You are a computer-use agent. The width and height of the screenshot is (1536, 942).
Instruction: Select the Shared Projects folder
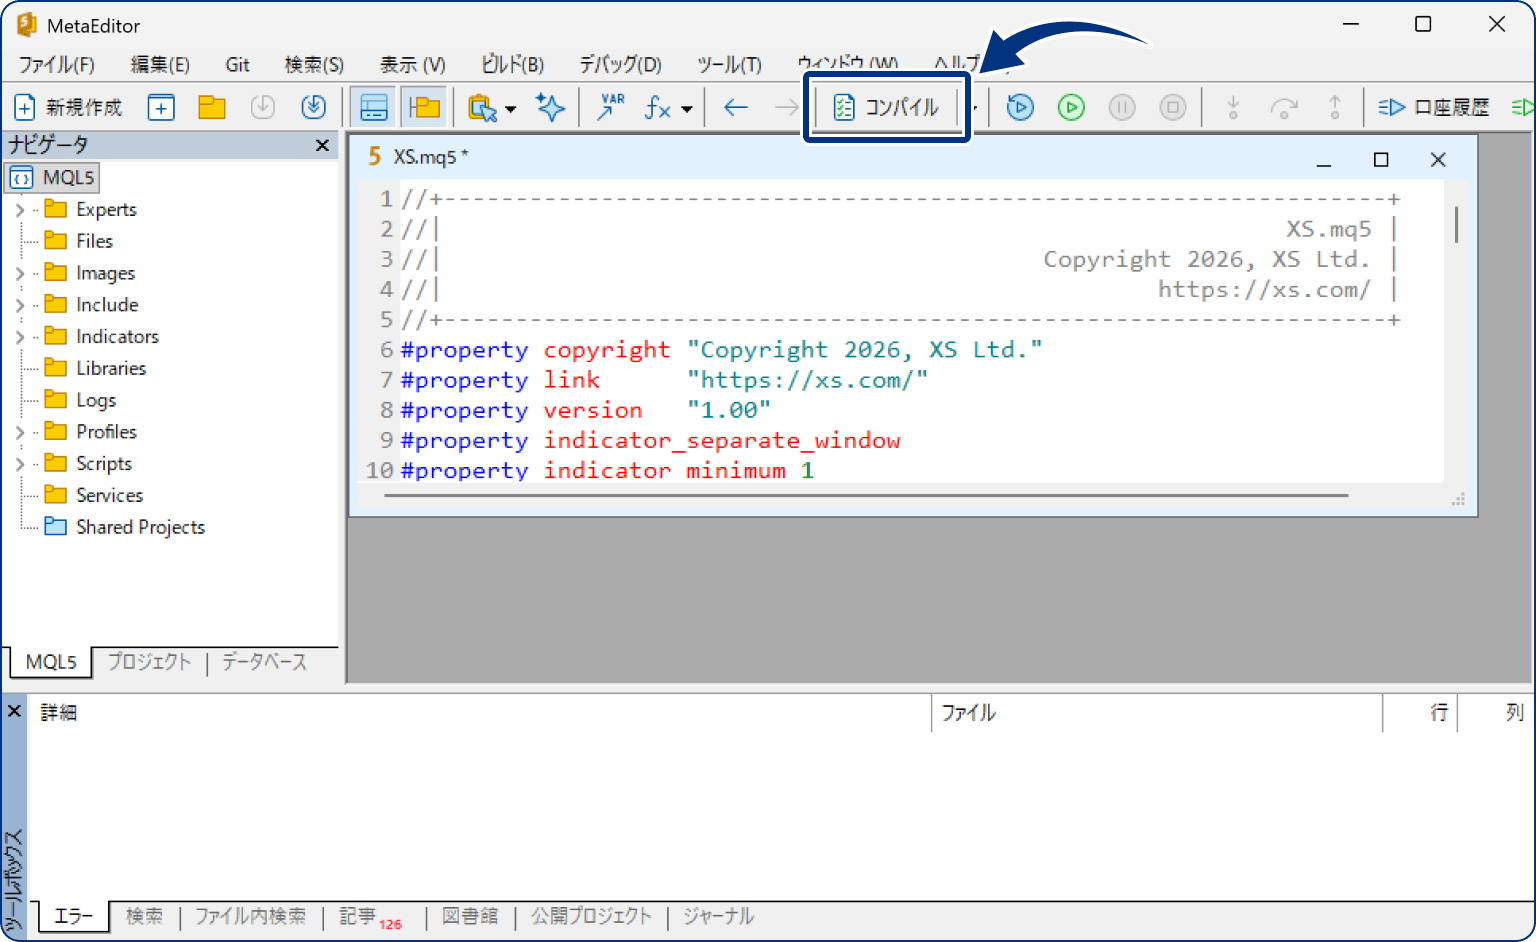140,527
